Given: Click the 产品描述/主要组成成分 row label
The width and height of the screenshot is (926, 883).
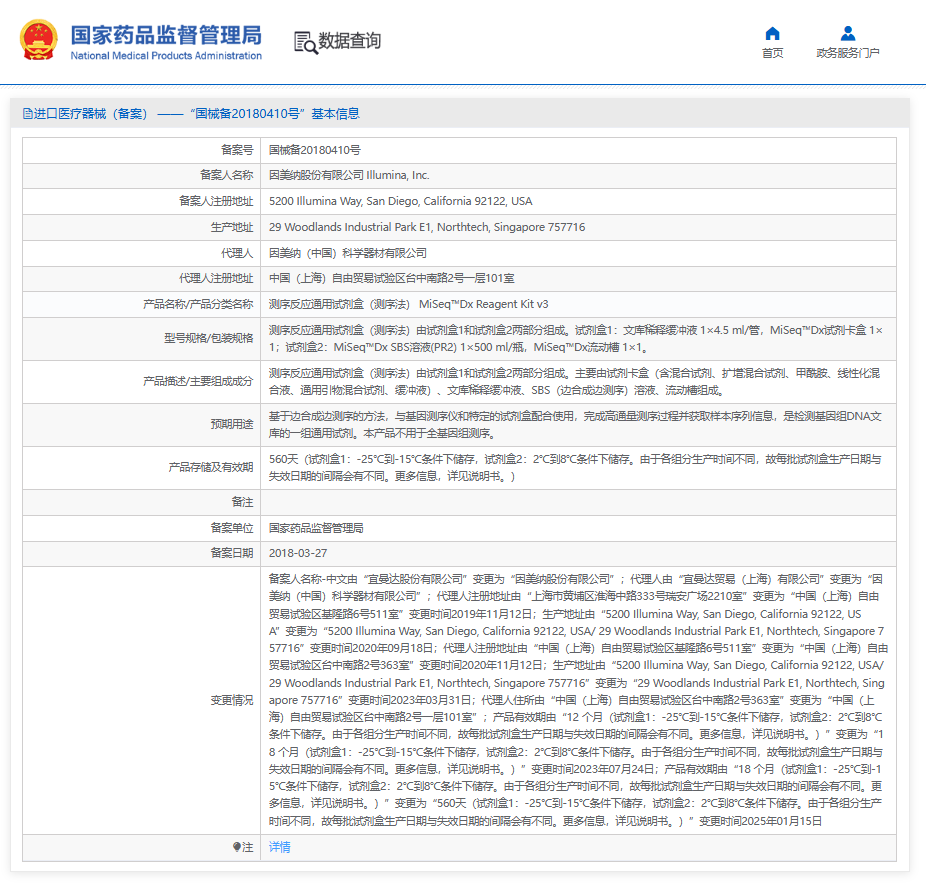Looking at the screenshot, I should [x=198, y=382].
